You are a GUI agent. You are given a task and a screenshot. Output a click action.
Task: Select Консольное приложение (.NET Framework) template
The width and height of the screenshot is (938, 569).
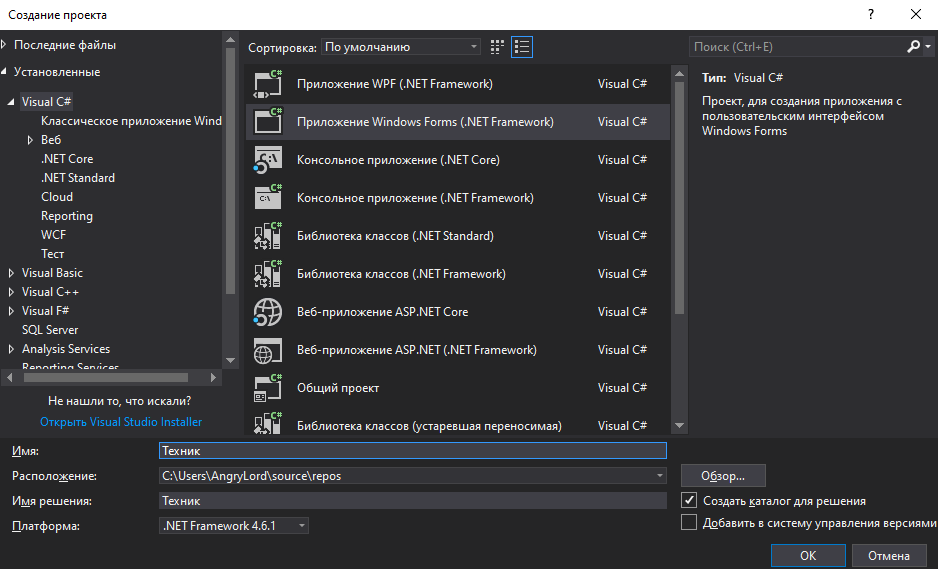[458, 197]
